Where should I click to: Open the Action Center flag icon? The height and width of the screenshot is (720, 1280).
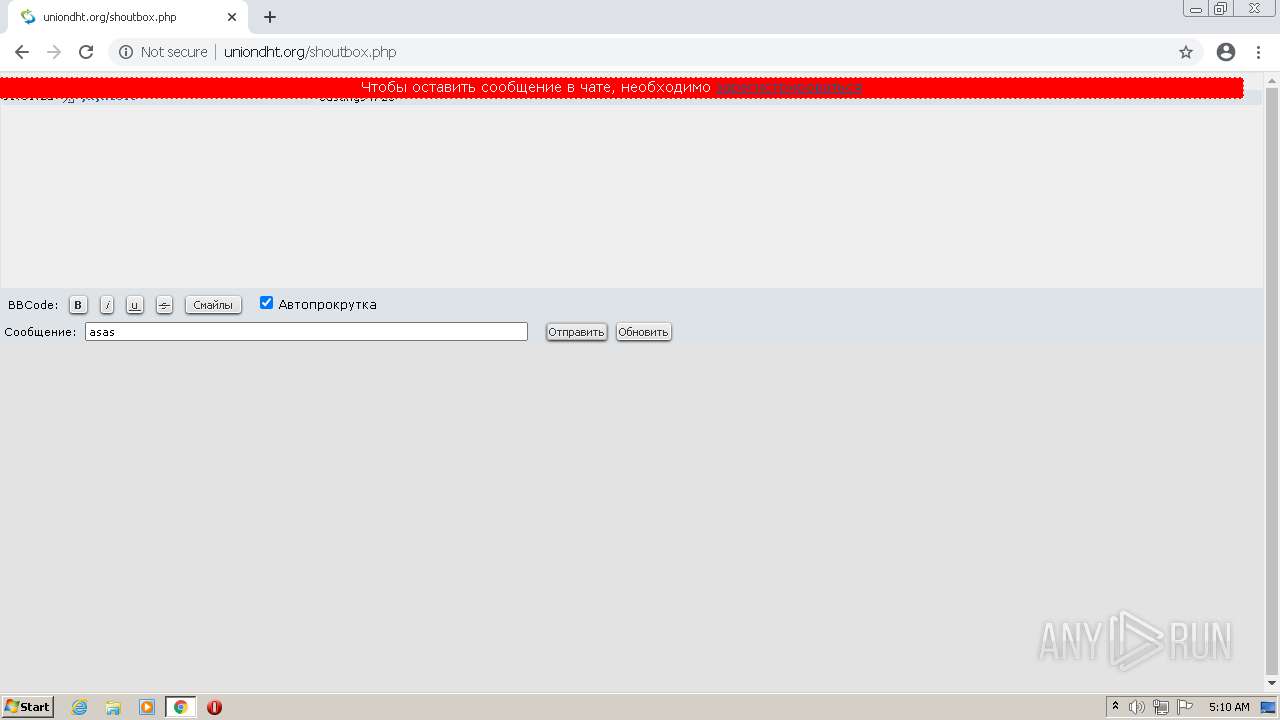coord(1185,707)
